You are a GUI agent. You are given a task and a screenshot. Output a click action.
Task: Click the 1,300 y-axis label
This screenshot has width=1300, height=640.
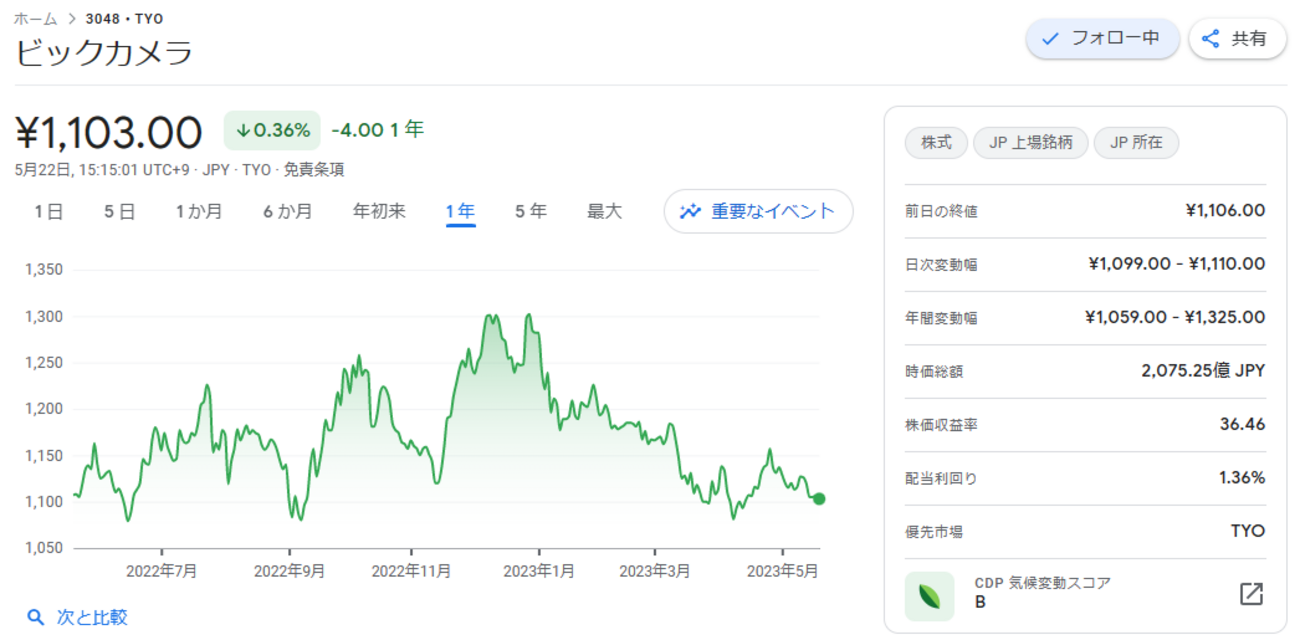[x=44, y=316]
